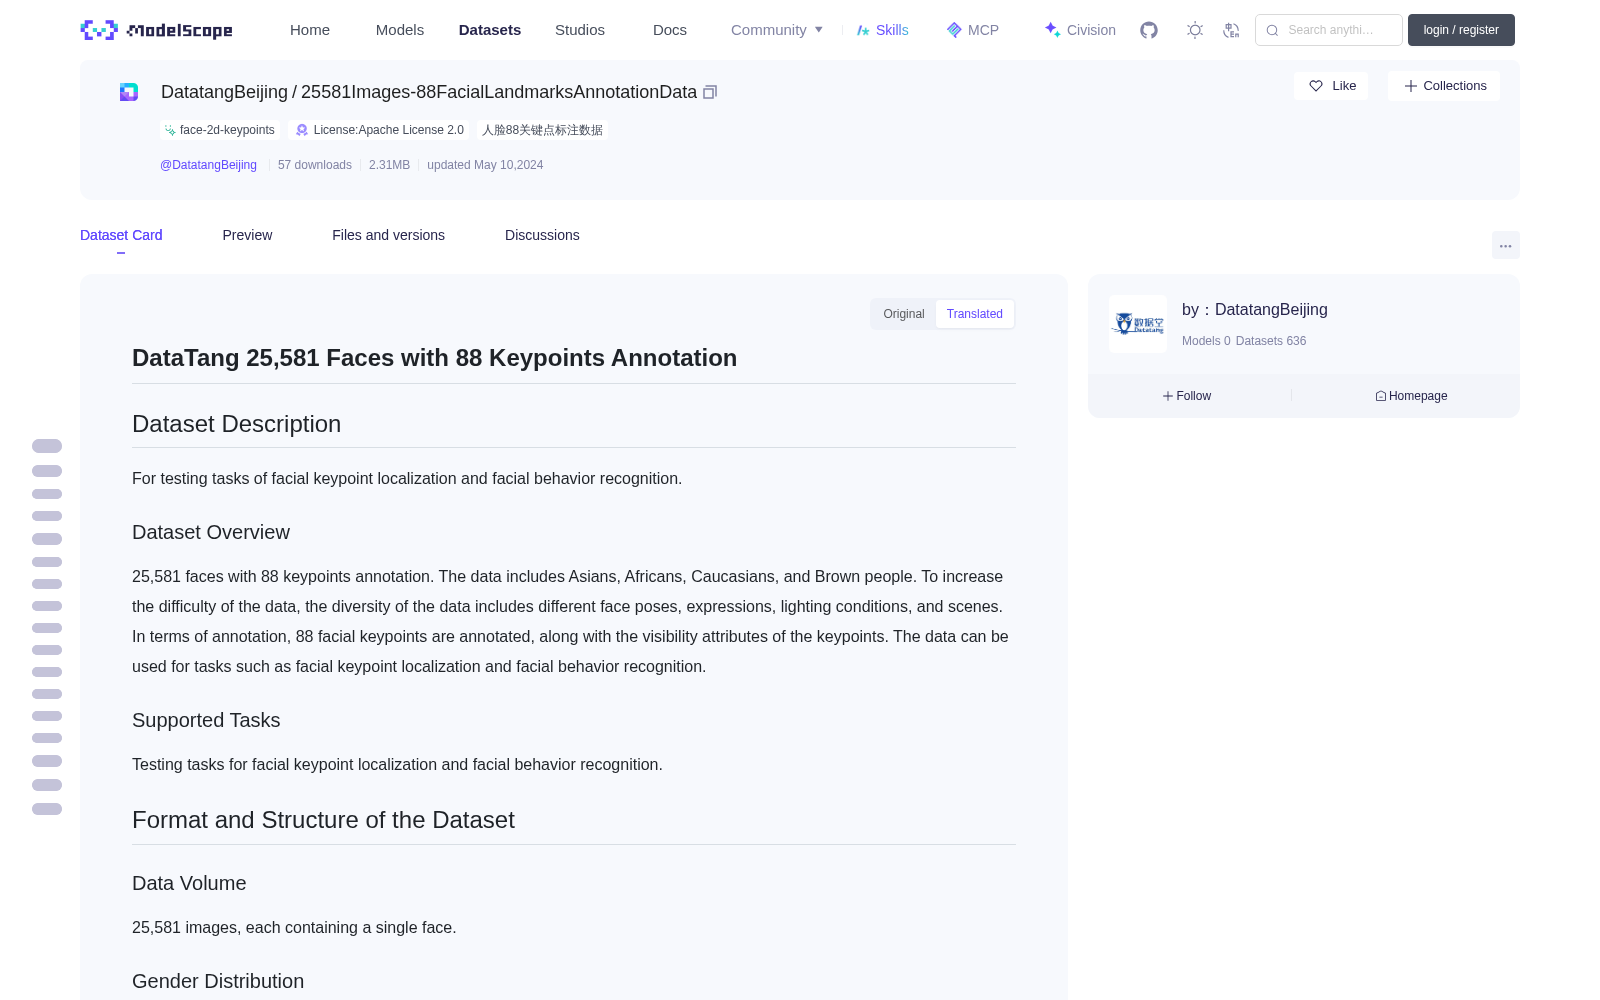
Task: Visit the publisher Homepage
Action: 1411,396
